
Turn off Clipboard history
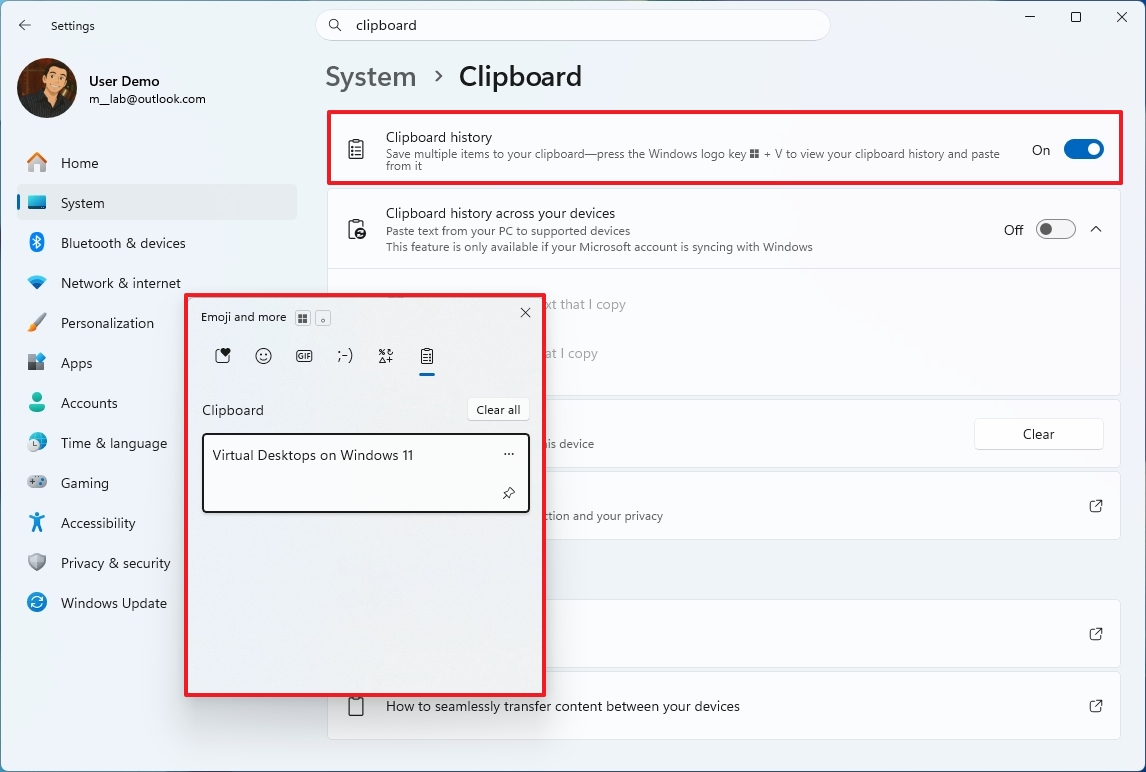pyautogui.click(x=1083, y=148)
